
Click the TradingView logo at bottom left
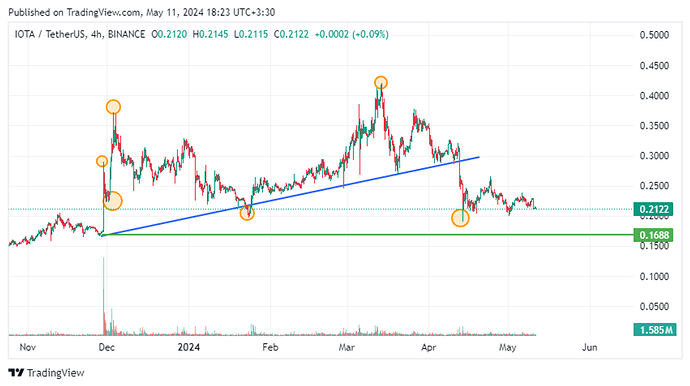pos(46,373)
